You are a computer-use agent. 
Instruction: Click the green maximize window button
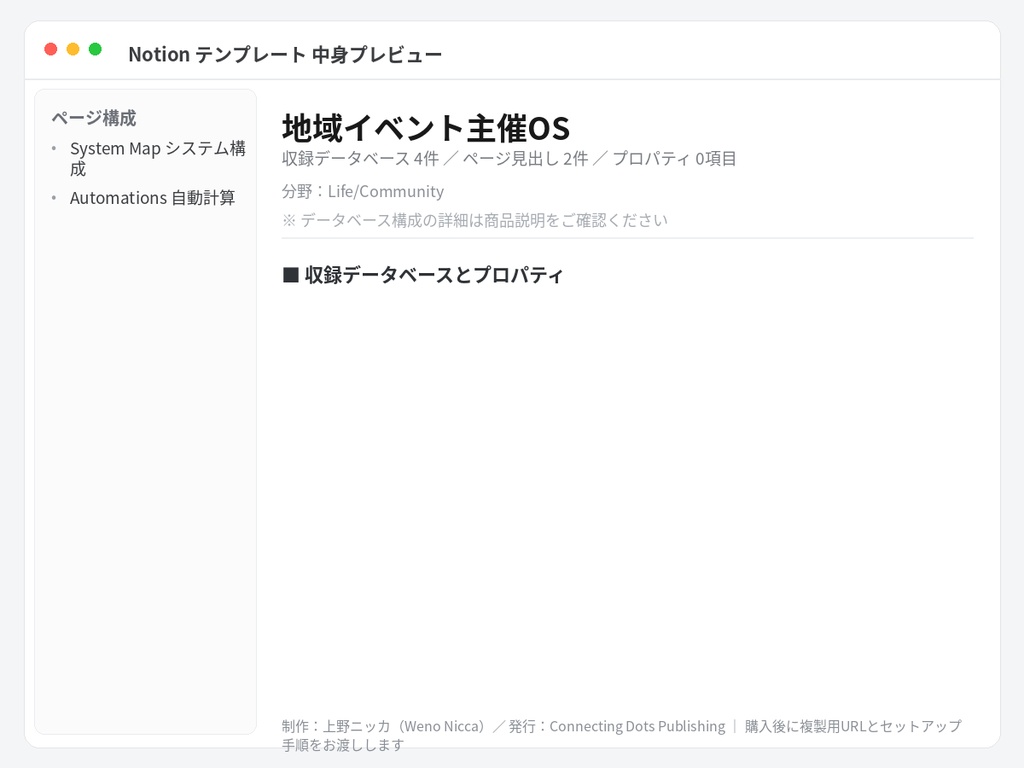pyautogui.click(x=95, y=49)
